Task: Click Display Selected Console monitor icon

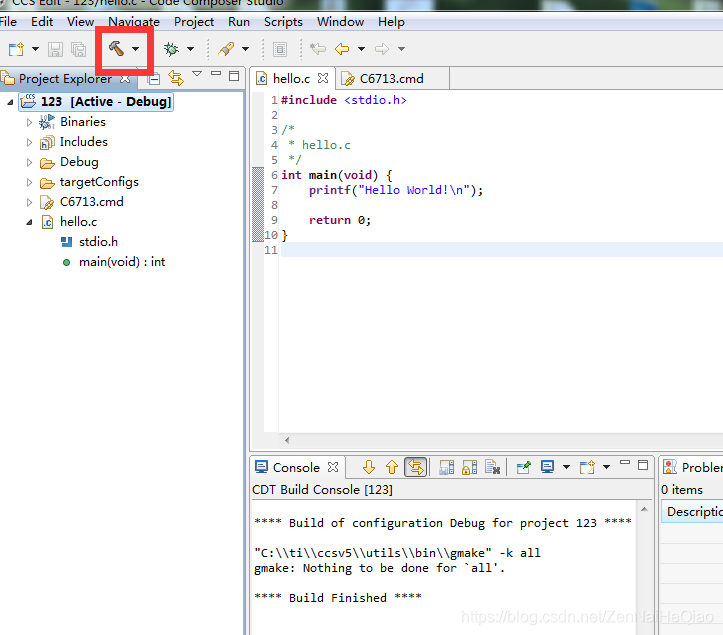Action: [x=547, y=467]
